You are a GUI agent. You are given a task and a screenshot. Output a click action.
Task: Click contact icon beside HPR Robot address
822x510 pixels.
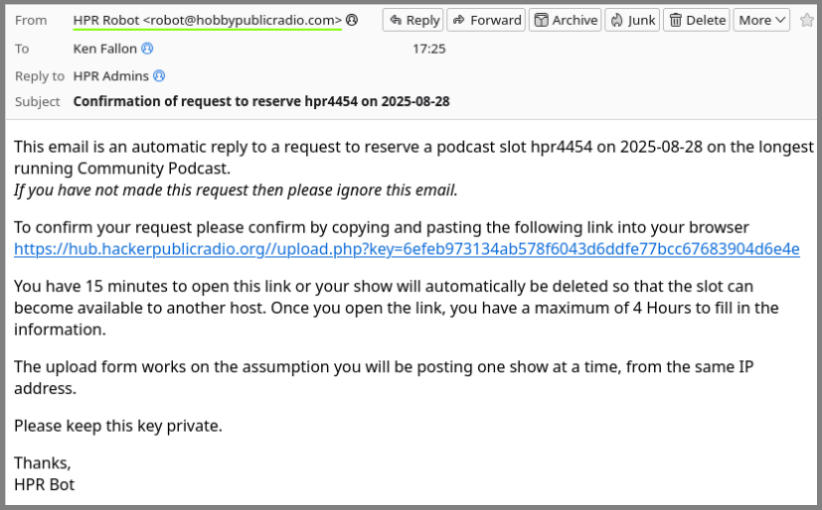coord(352,20)
